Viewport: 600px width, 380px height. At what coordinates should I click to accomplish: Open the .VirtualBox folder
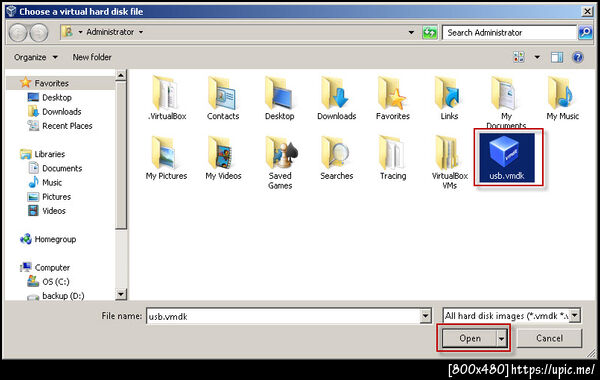pyautogui.click(x=166, y=98)
